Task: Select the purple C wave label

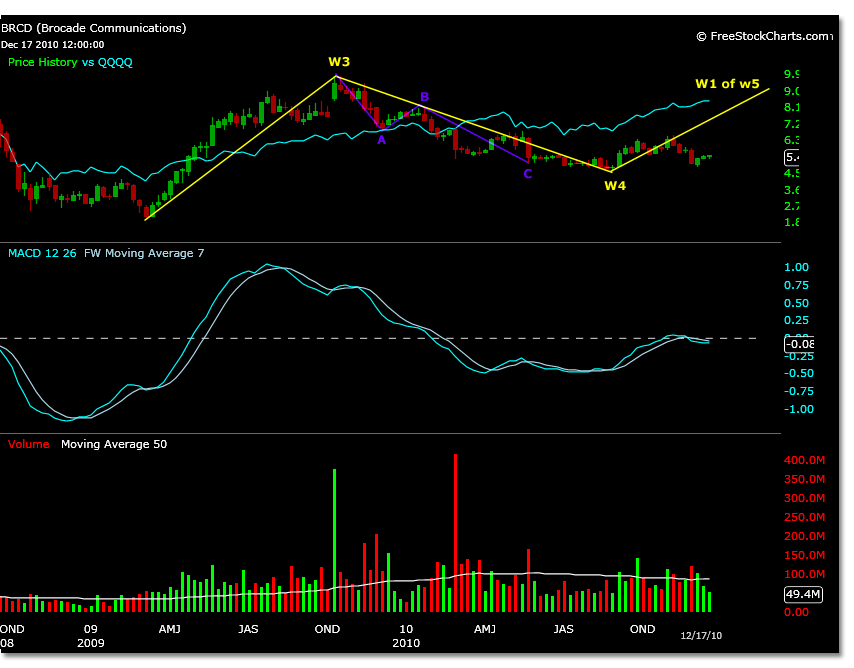Action: pyautogui.click(x=527, y=174)
